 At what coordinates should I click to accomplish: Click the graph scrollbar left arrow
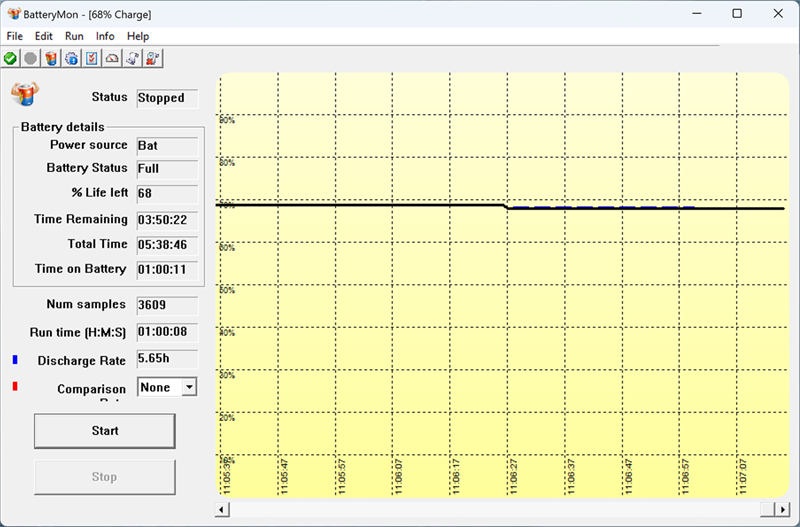coord(222,509)
